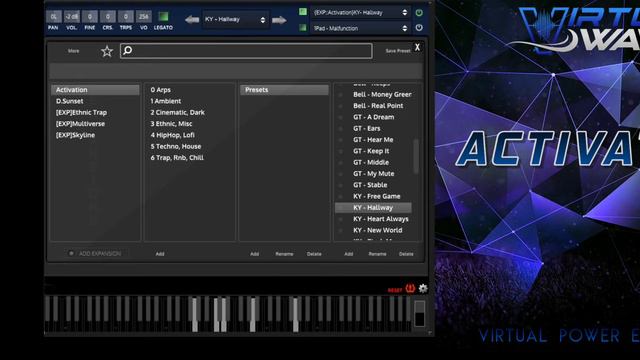Click inside the preset search field
This screenshot has height=360, width=640.
(246, 51)
